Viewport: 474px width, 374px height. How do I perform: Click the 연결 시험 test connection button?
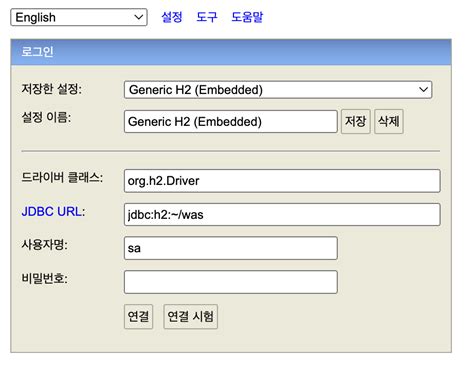[190, 316]
